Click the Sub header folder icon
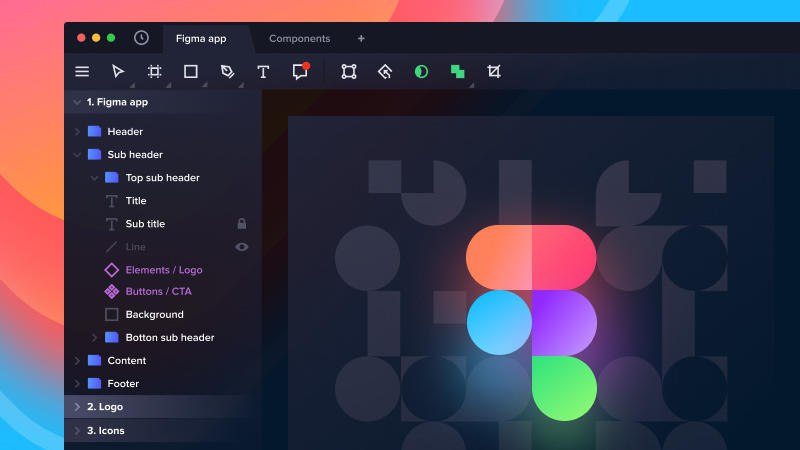 pos(94,154)
